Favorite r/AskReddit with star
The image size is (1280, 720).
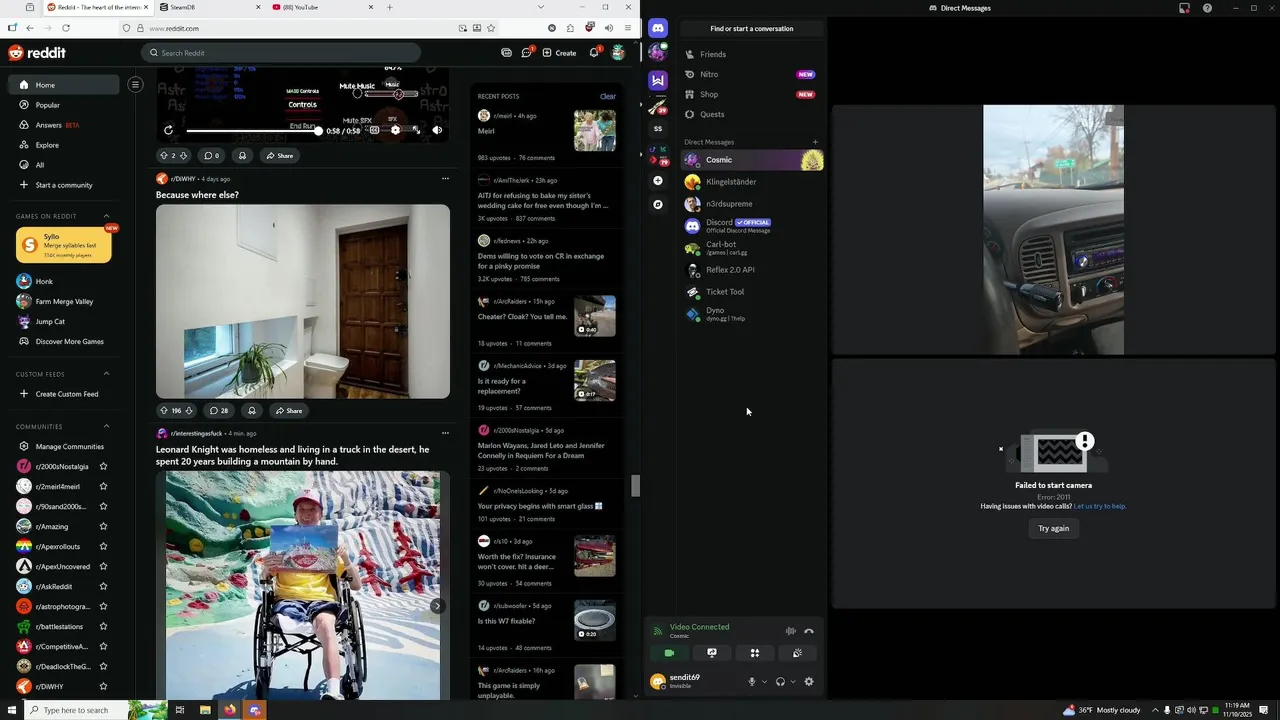[103, 587]
